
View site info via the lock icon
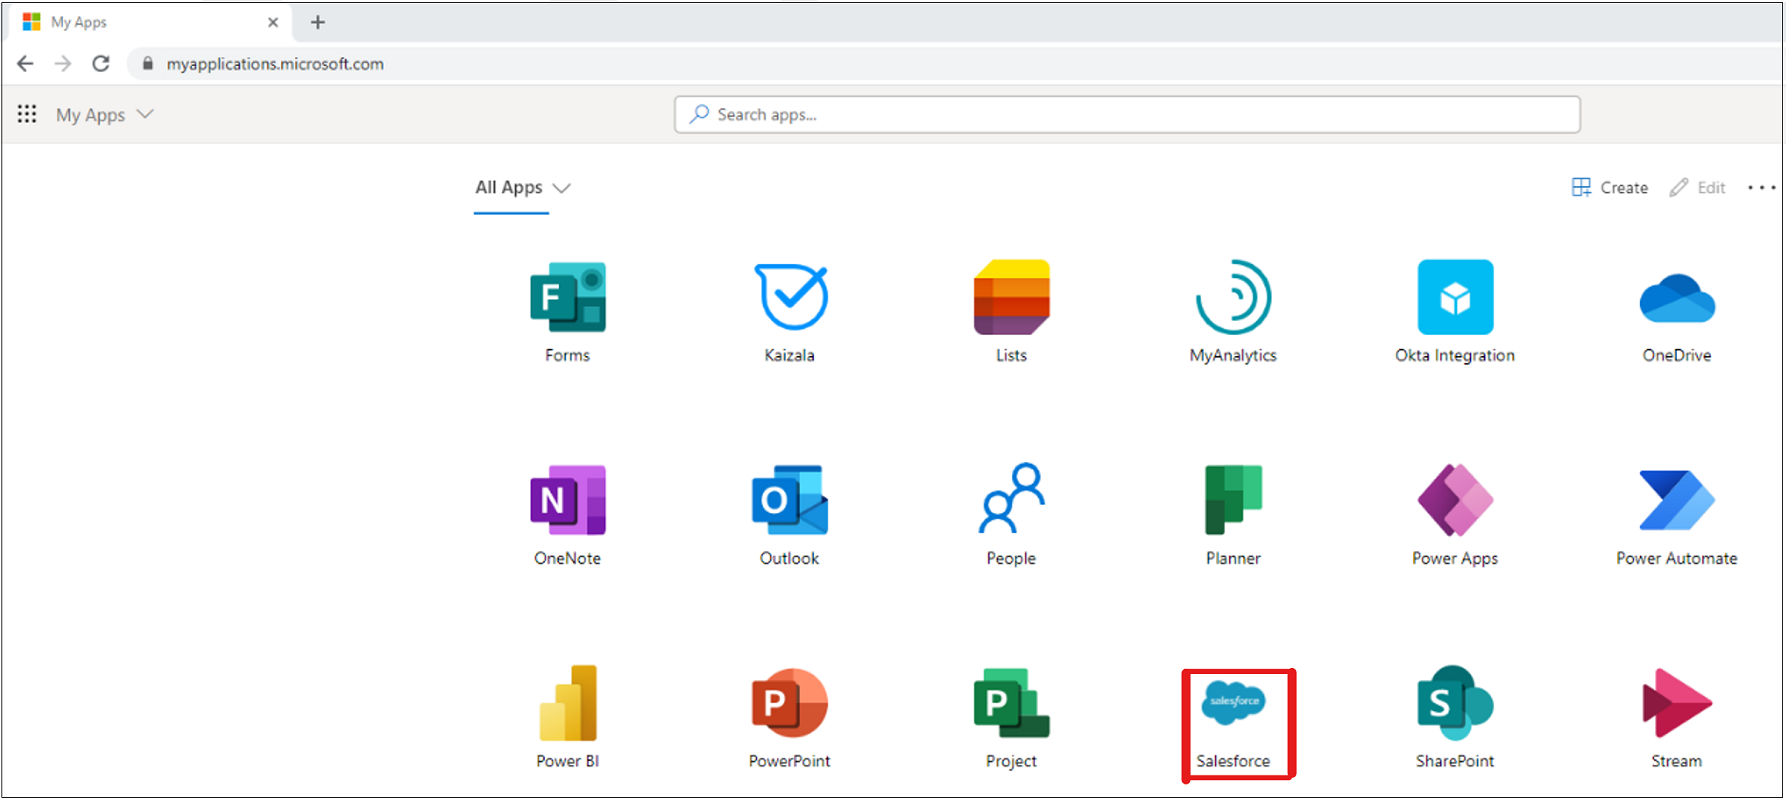pos(148,64)
